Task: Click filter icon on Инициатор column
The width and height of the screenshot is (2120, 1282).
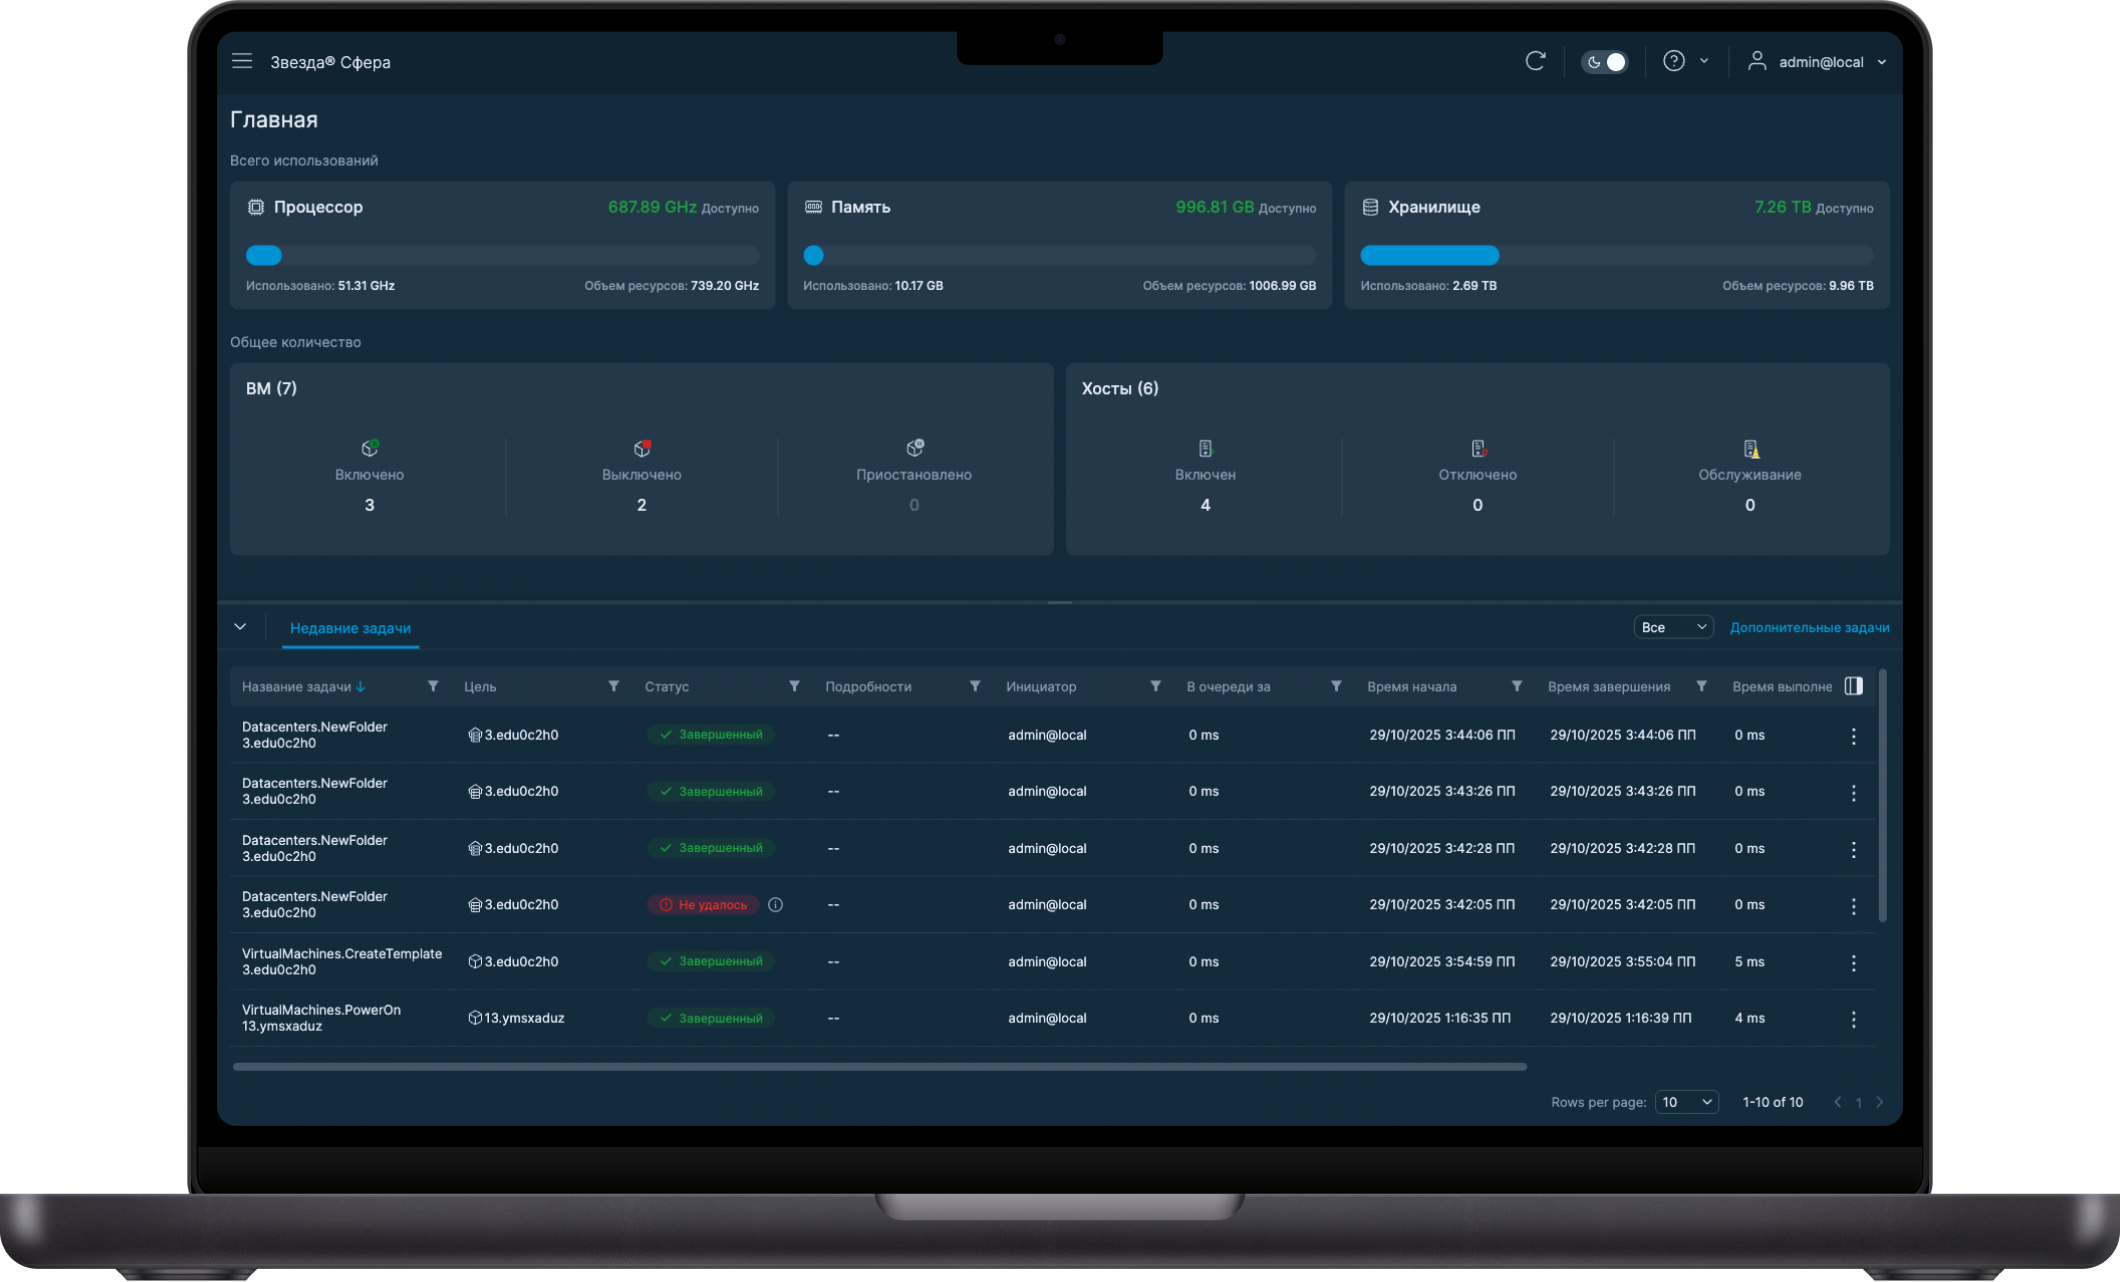Action: pos(1155,686)
